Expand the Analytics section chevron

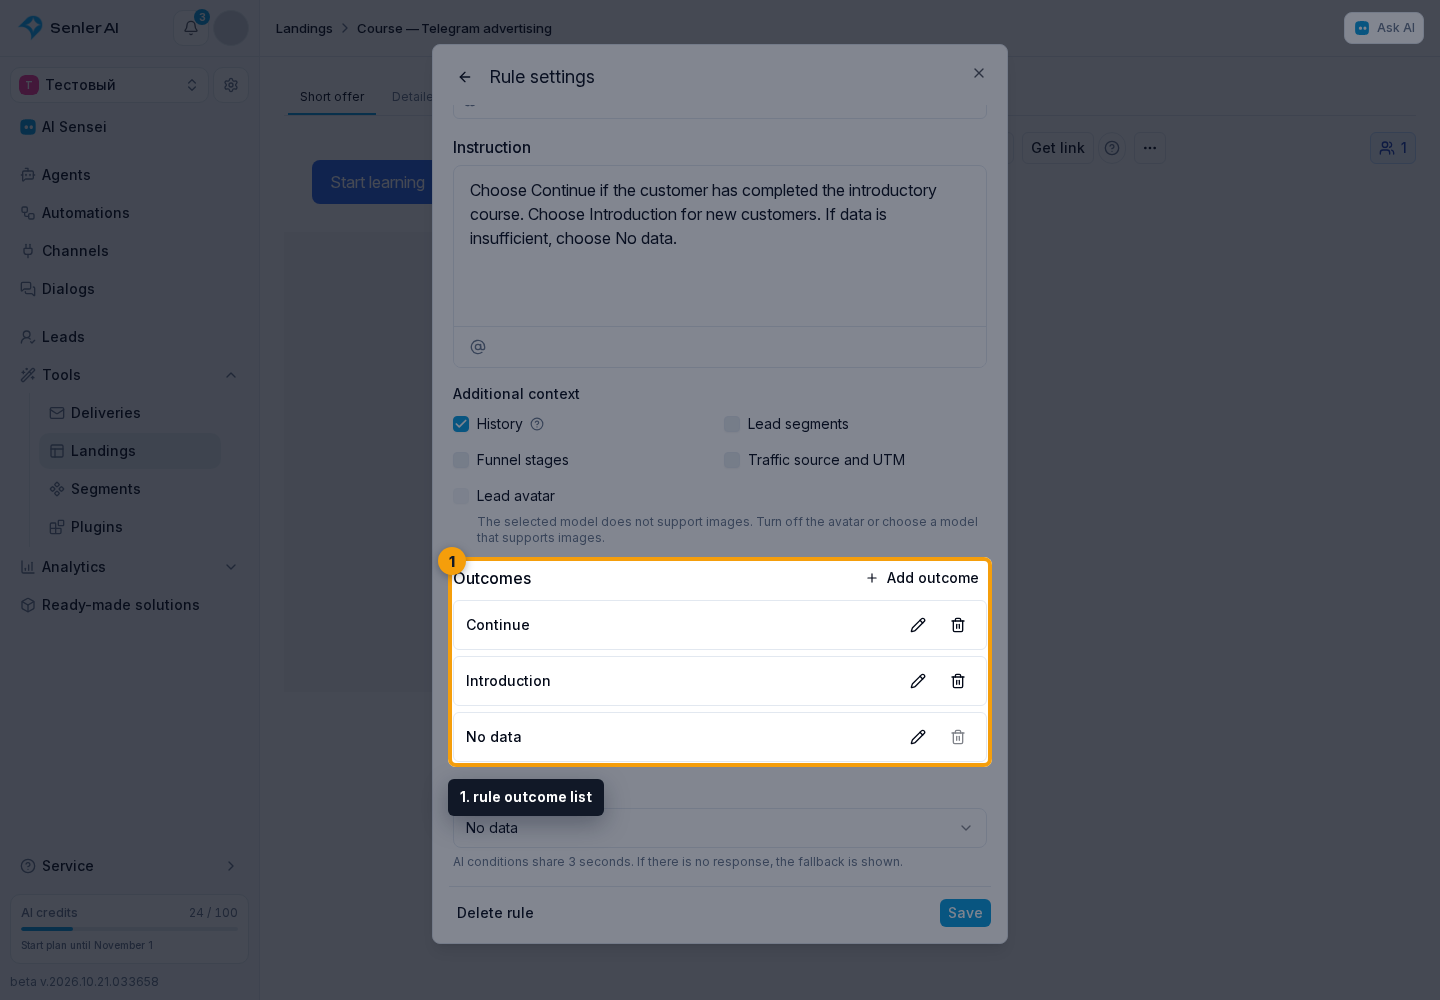231,567
